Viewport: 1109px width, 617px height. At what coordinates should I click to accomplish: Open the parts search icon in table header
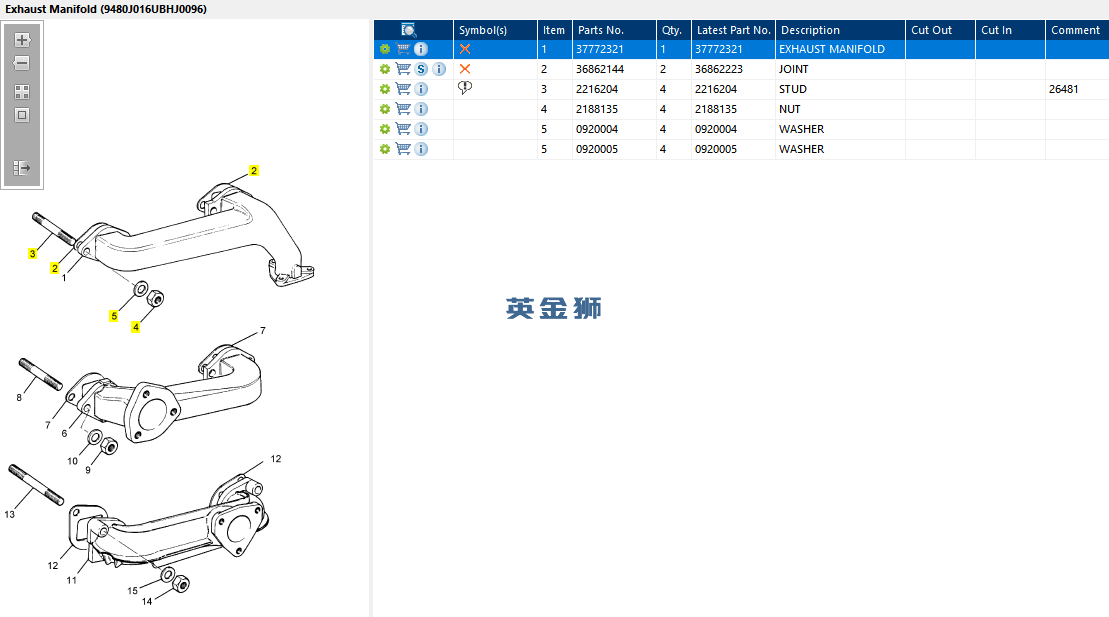click(408, 30)
